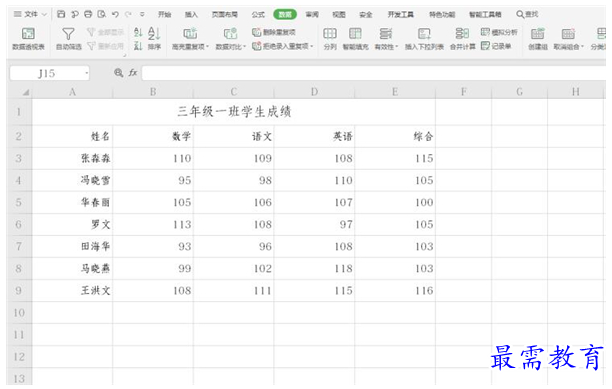Click Reapply (重新应用) filter option
Image resolution: width=612 pixels, height=389 pixels.
[105, 46]
